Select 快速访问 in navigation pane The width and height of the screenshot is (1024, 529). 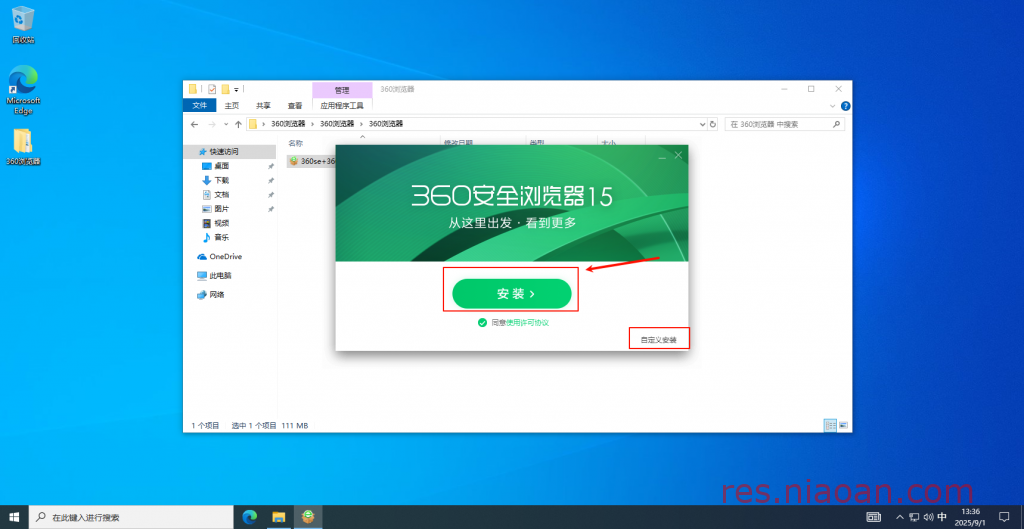coord(230,152)
